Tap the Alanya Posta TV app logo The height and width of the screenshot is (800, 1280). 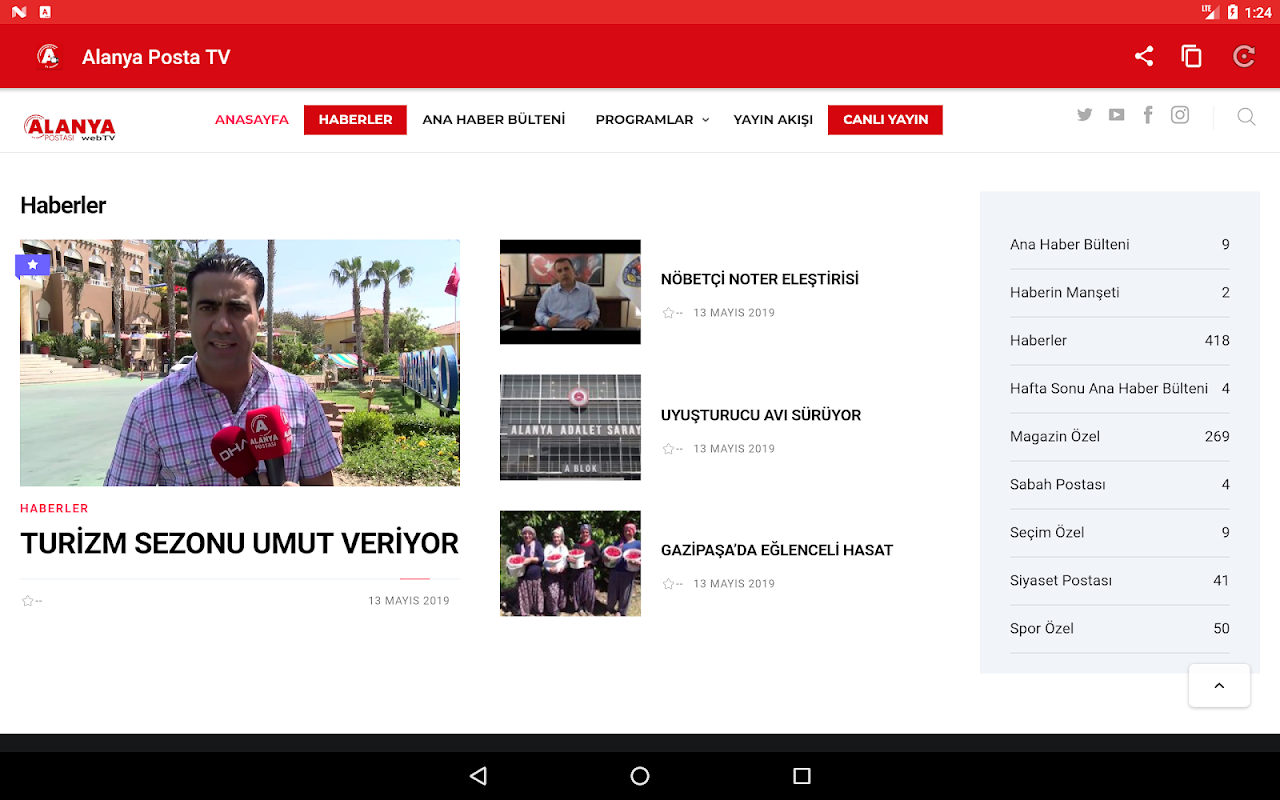(48, 57)
